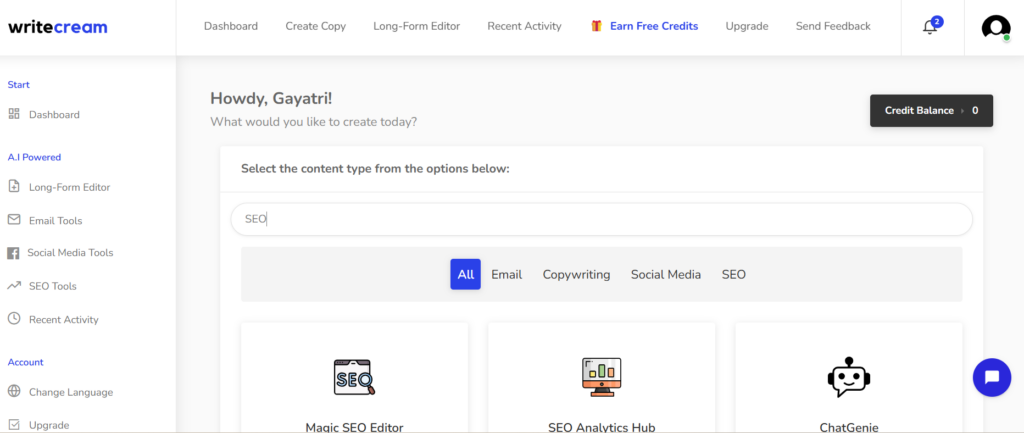Click the Magic SEO Editor icon
Image resolution: width=1024 pixels, height=433 pixels.
[354, 376]
